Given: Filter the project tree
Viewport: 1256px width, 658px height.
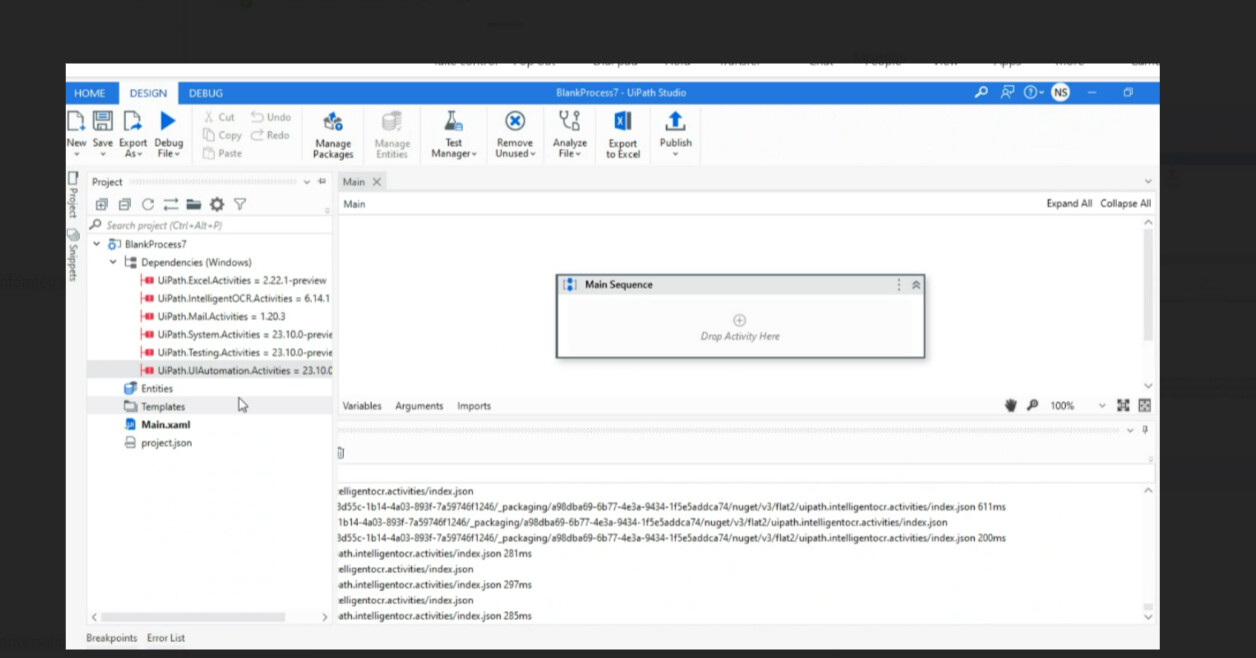Looking at the screenshot, I should (x=240, y=203).
